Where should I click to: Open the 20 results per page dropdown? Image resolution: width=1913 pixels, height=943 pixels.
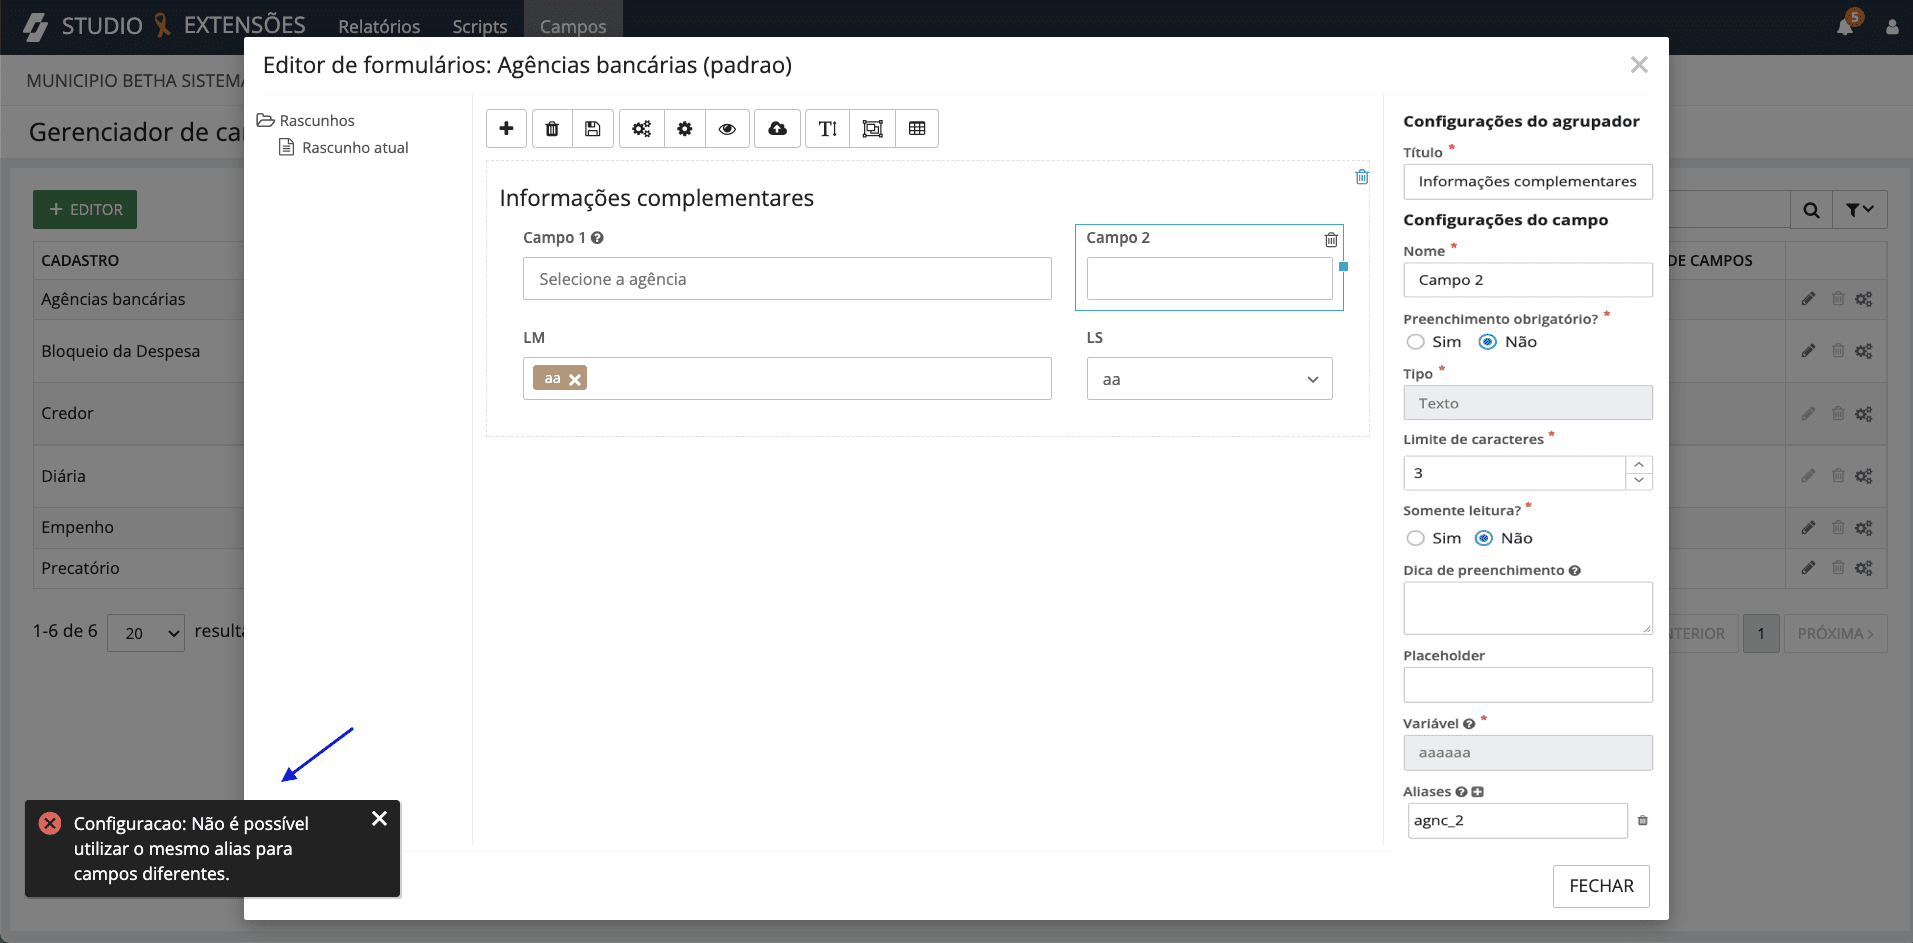pyautogui.click(x=146, y=633)
